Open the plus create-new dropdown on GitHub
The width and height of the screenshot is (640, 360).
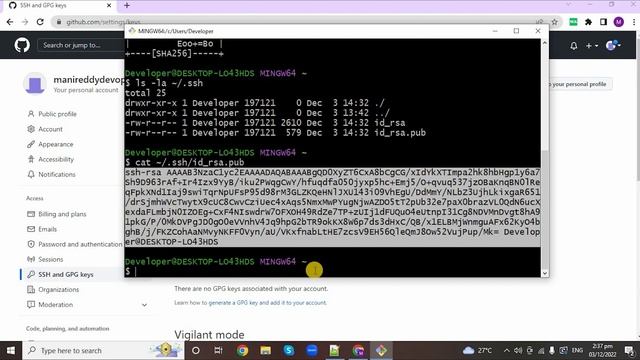[591, 46]
